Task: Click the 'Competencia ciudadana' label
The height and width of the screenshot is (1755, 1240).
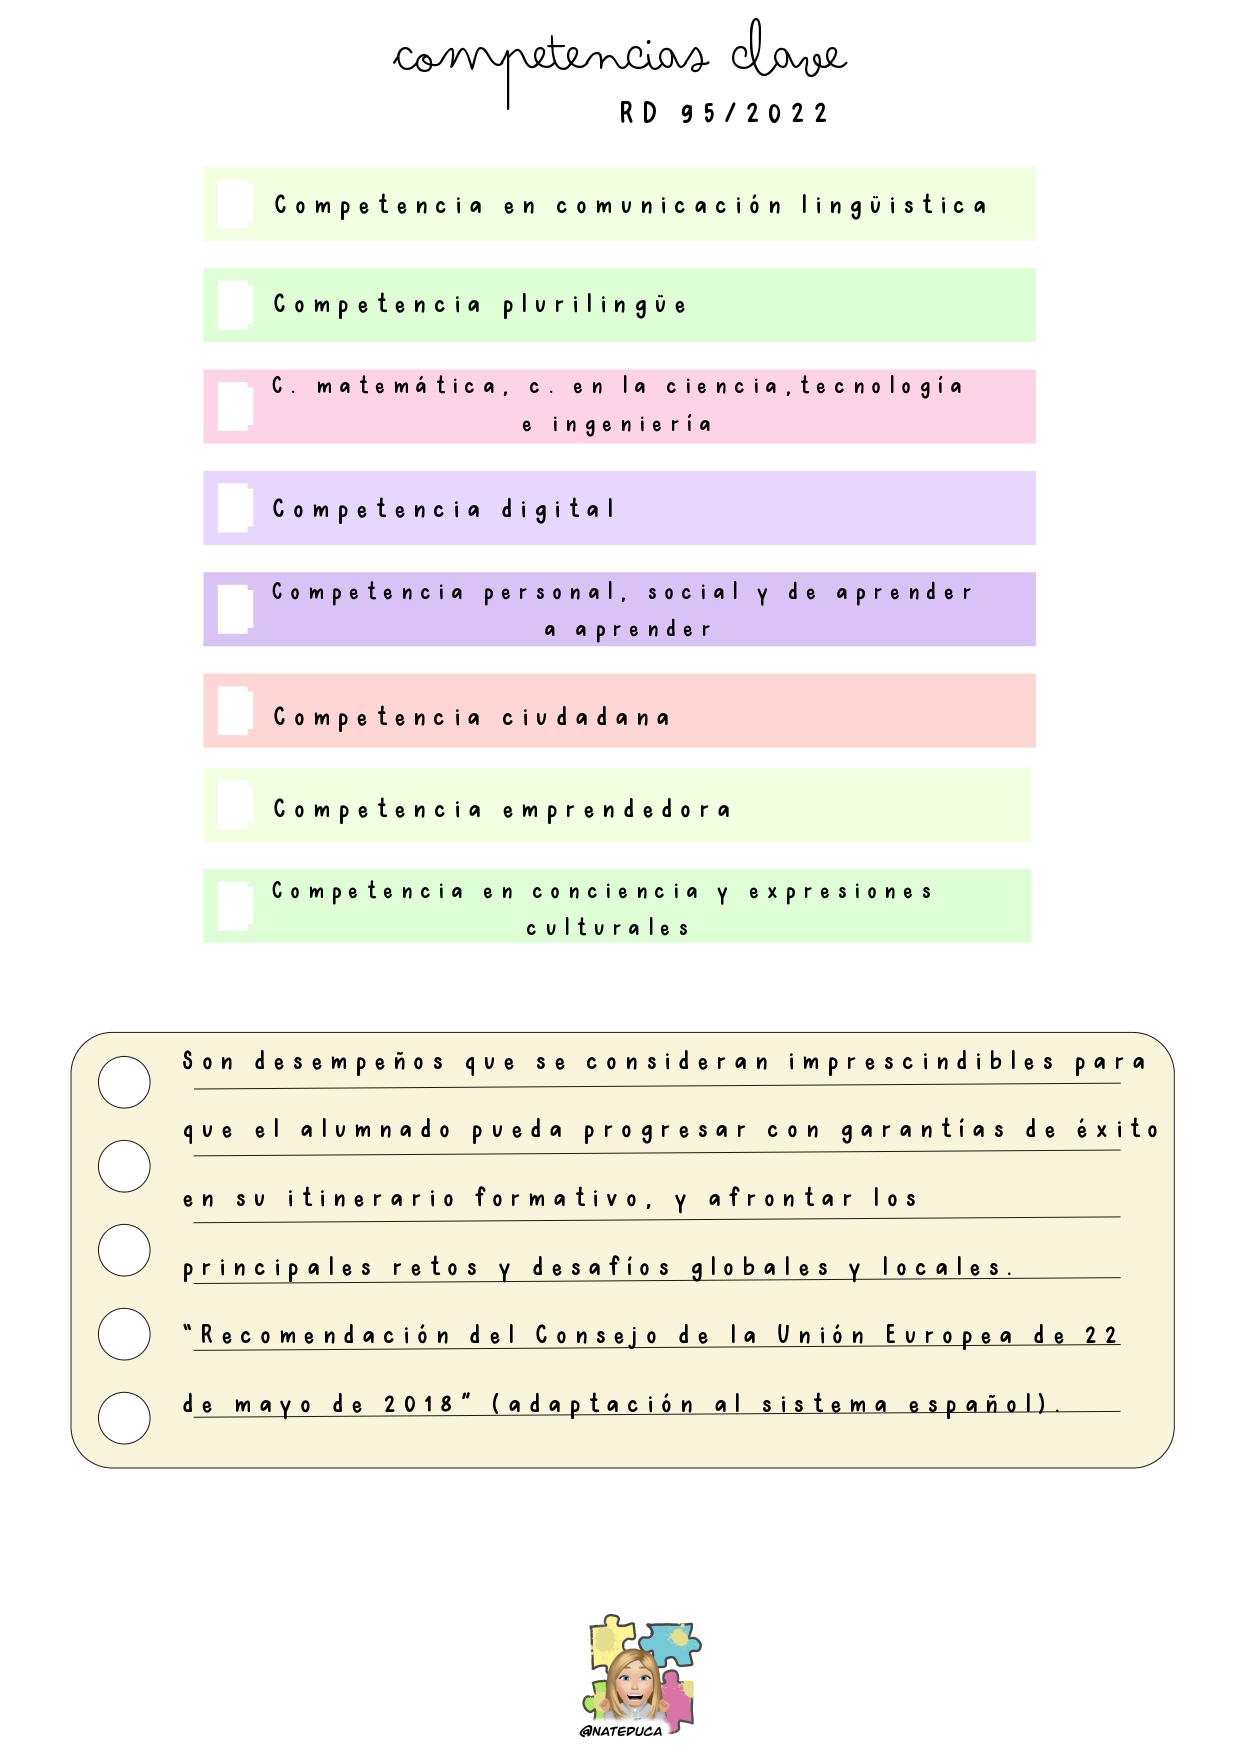Action: (471, 717)
